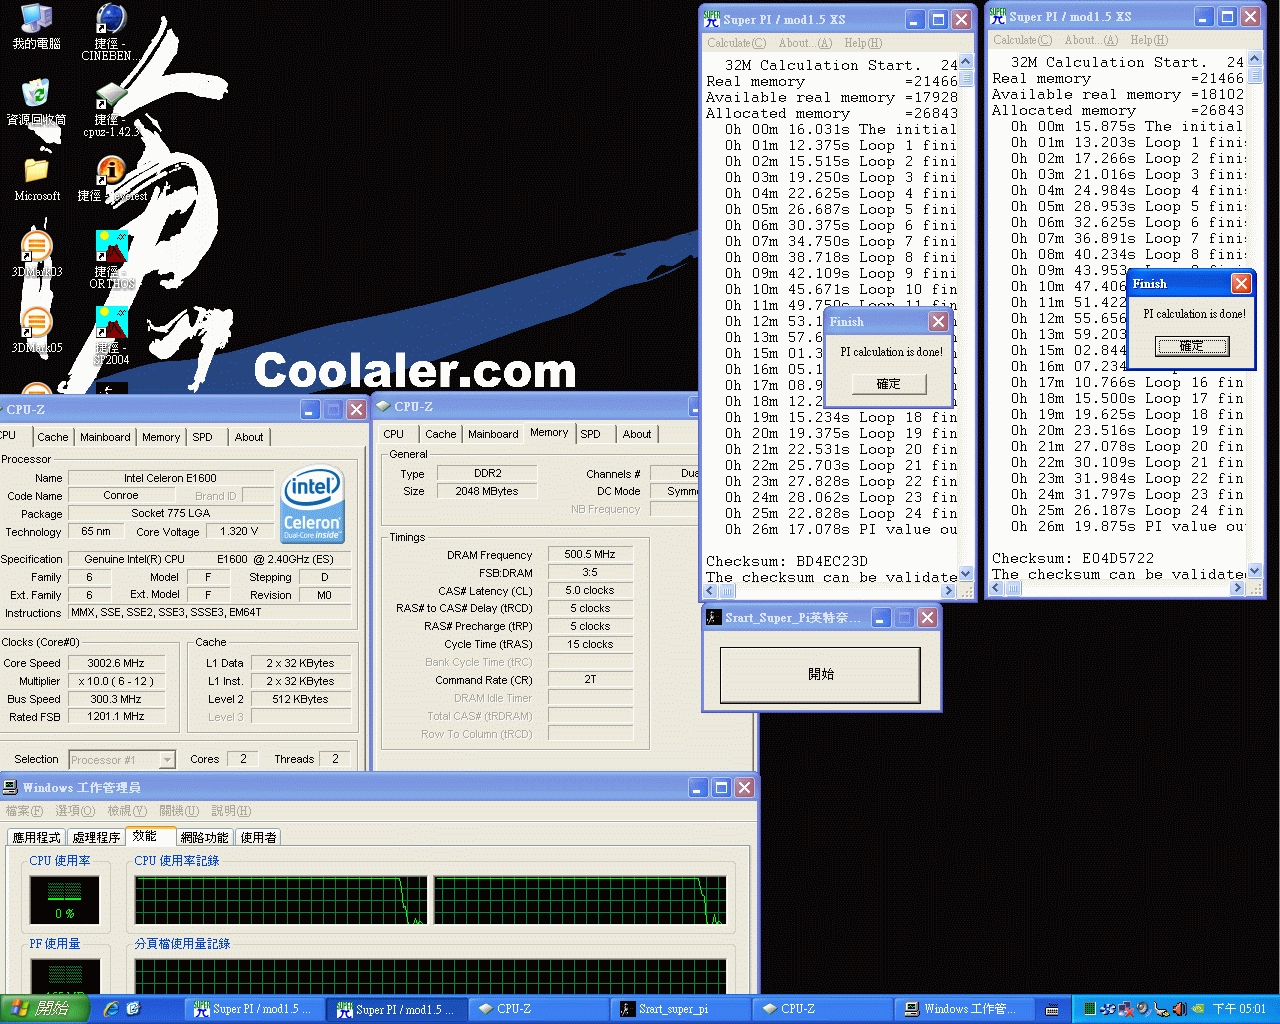Launch the 3DMark03 shortcut
Screen dimensions: 1280x1024
tap(37, 246)
